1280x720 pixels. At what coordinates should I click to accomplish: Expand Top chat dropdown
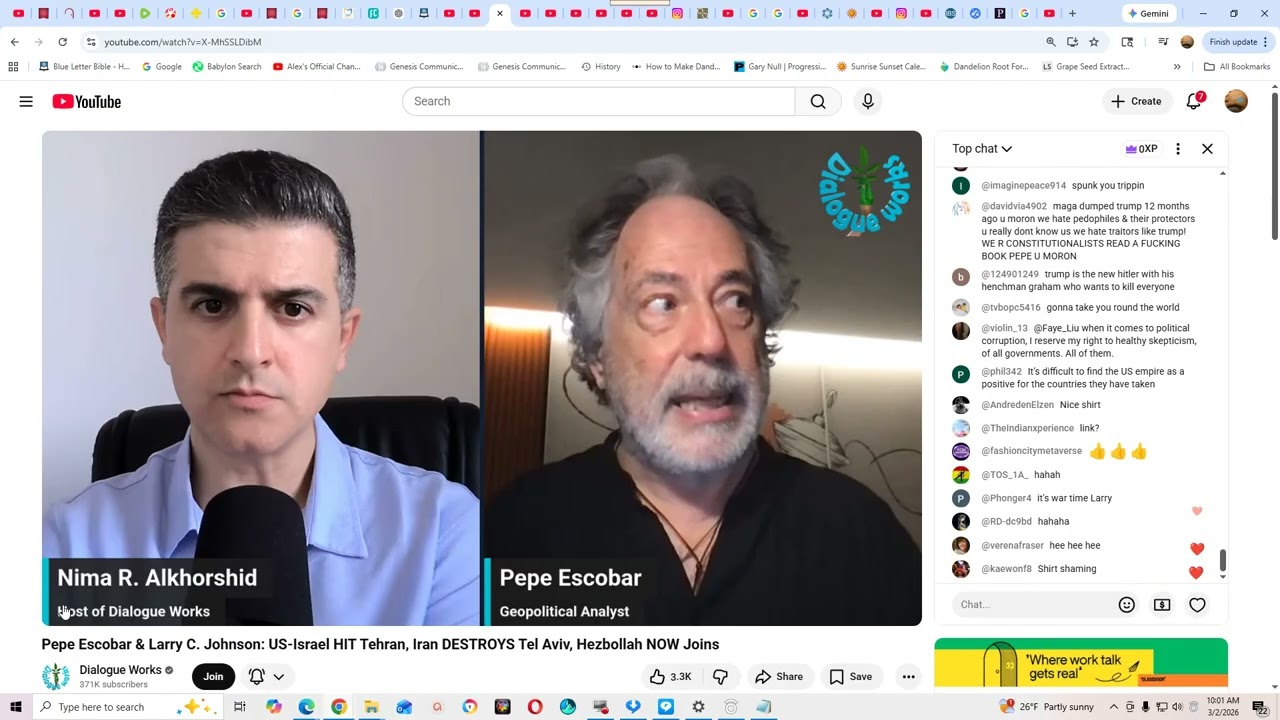pyautogui.click(x=982, y=149)
